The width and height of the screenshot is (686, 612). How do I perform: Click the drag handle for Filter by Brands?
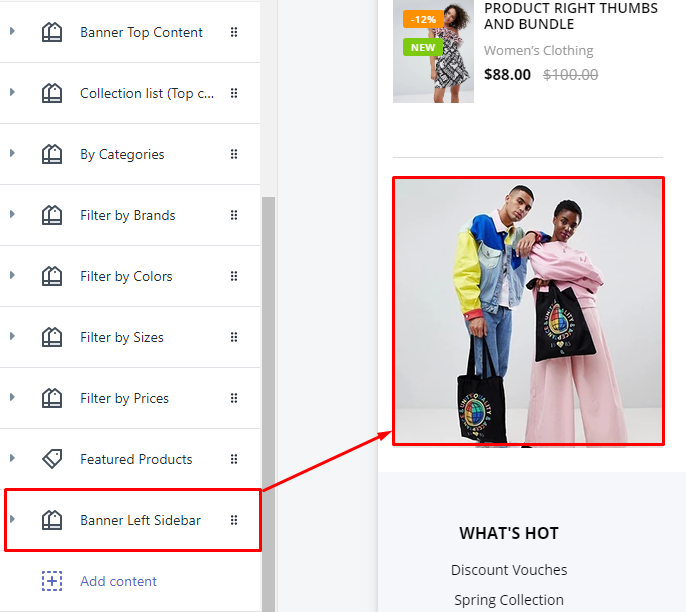tap(234, 215)
